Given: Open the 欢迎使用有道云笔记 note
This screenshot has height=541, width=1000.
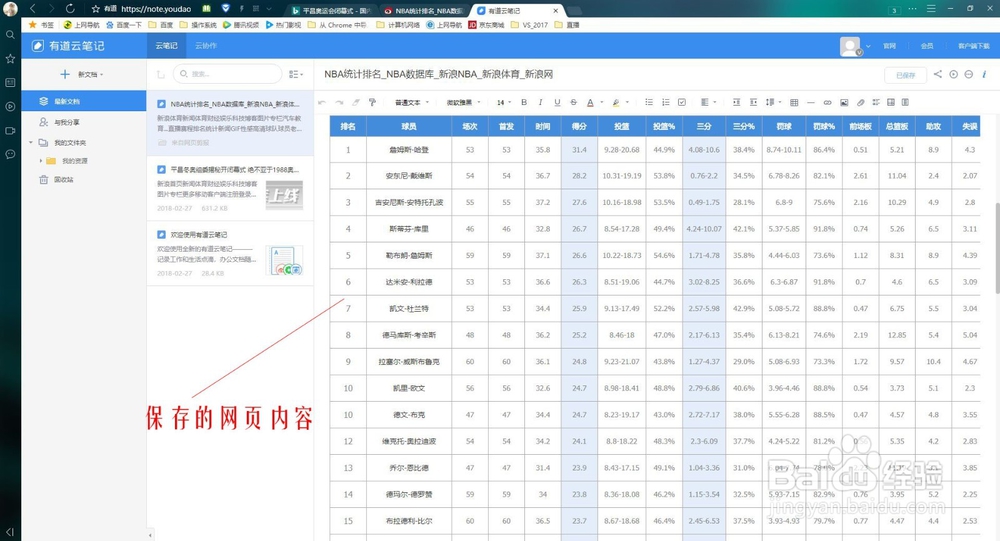Looking at the screenshot, I should [230, 253].
